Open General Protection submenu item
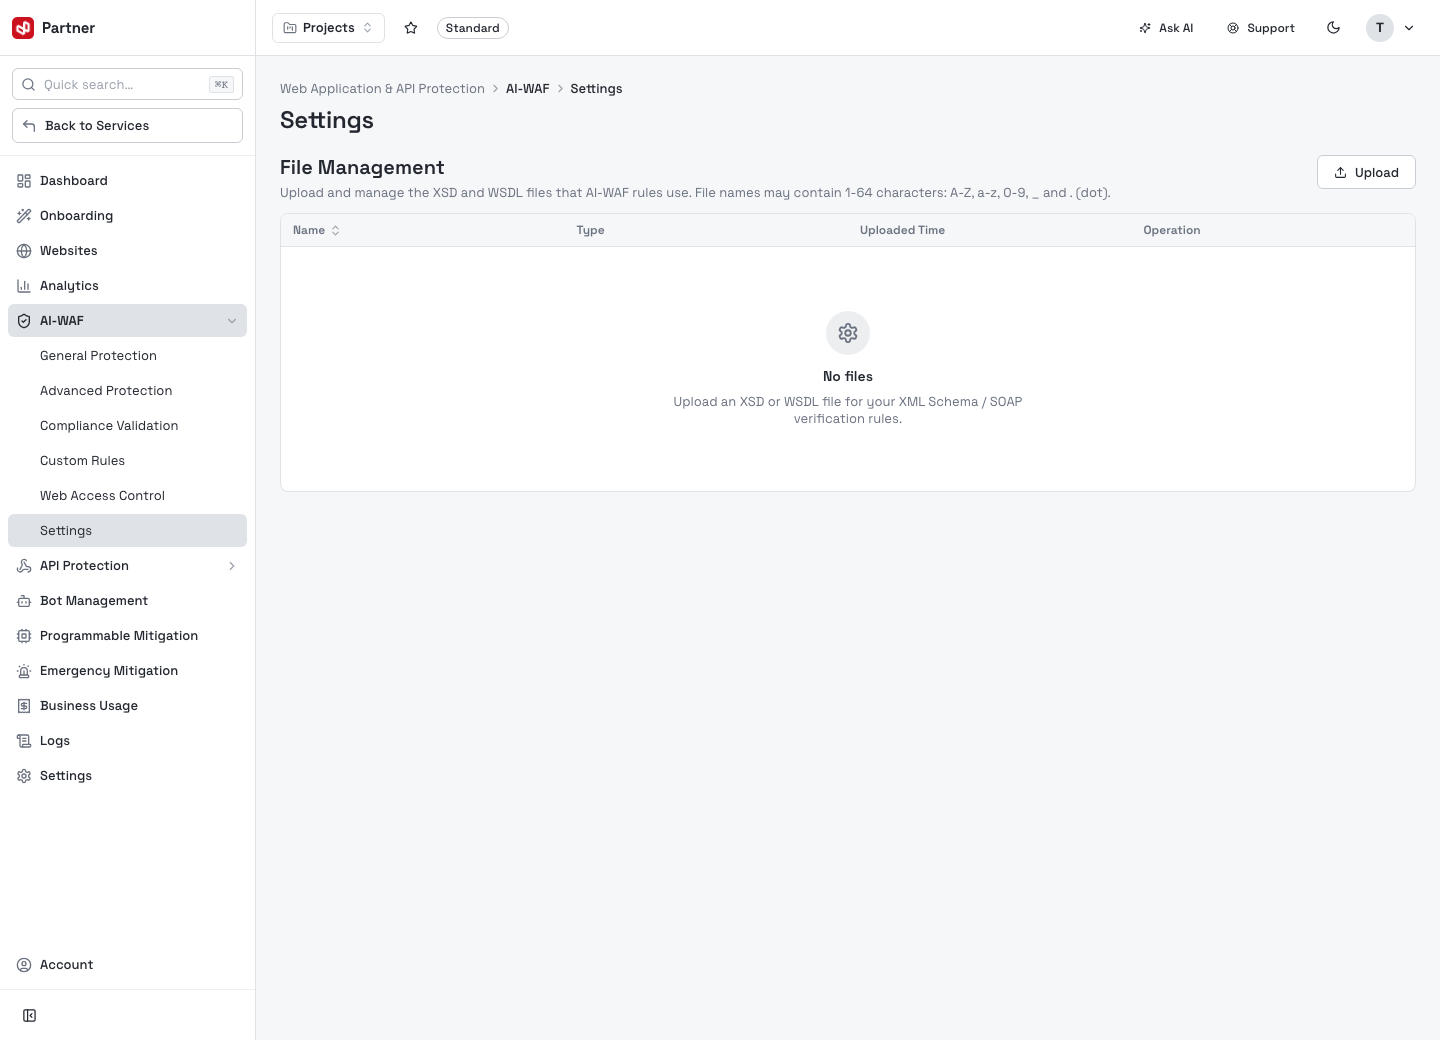 point(127,356)
